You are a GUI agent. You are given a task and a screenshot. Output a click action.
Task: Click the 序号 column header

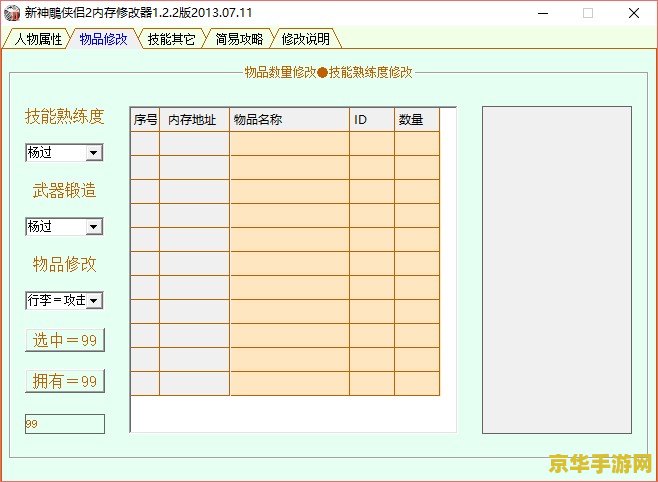tap(145, 120)
